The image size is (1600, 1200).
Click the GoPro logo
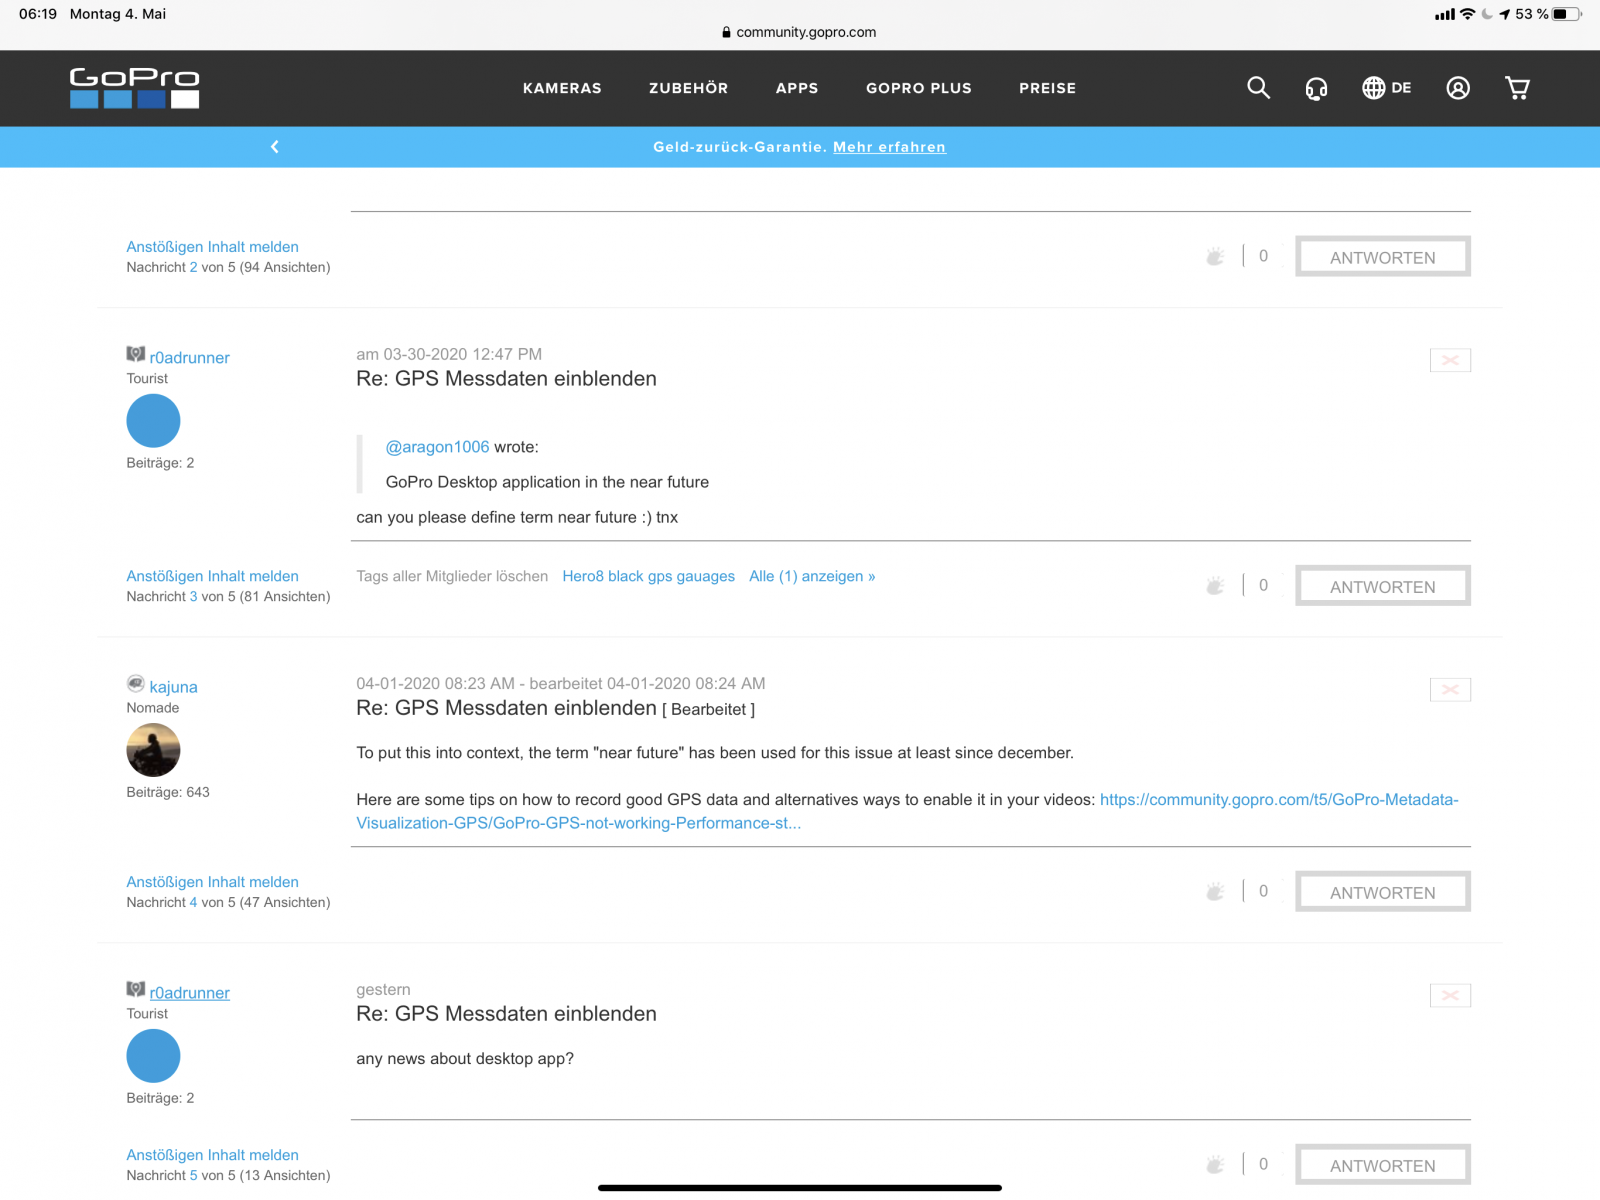coord(134,87)
